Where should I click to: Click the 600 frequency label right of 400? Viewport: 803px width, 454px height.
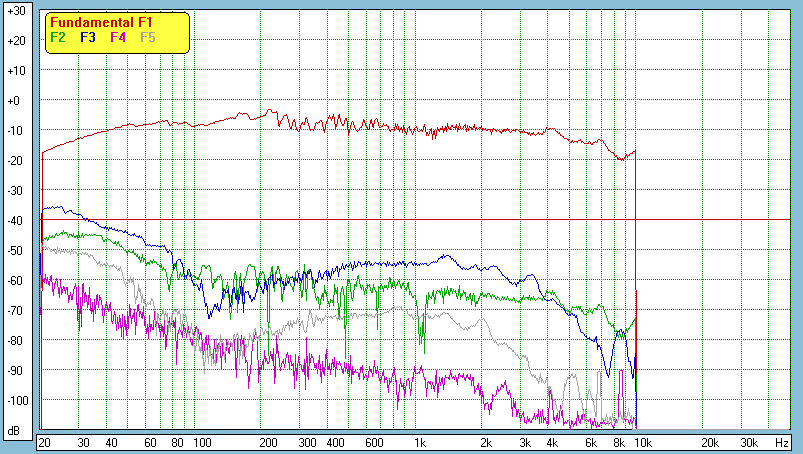373,441
